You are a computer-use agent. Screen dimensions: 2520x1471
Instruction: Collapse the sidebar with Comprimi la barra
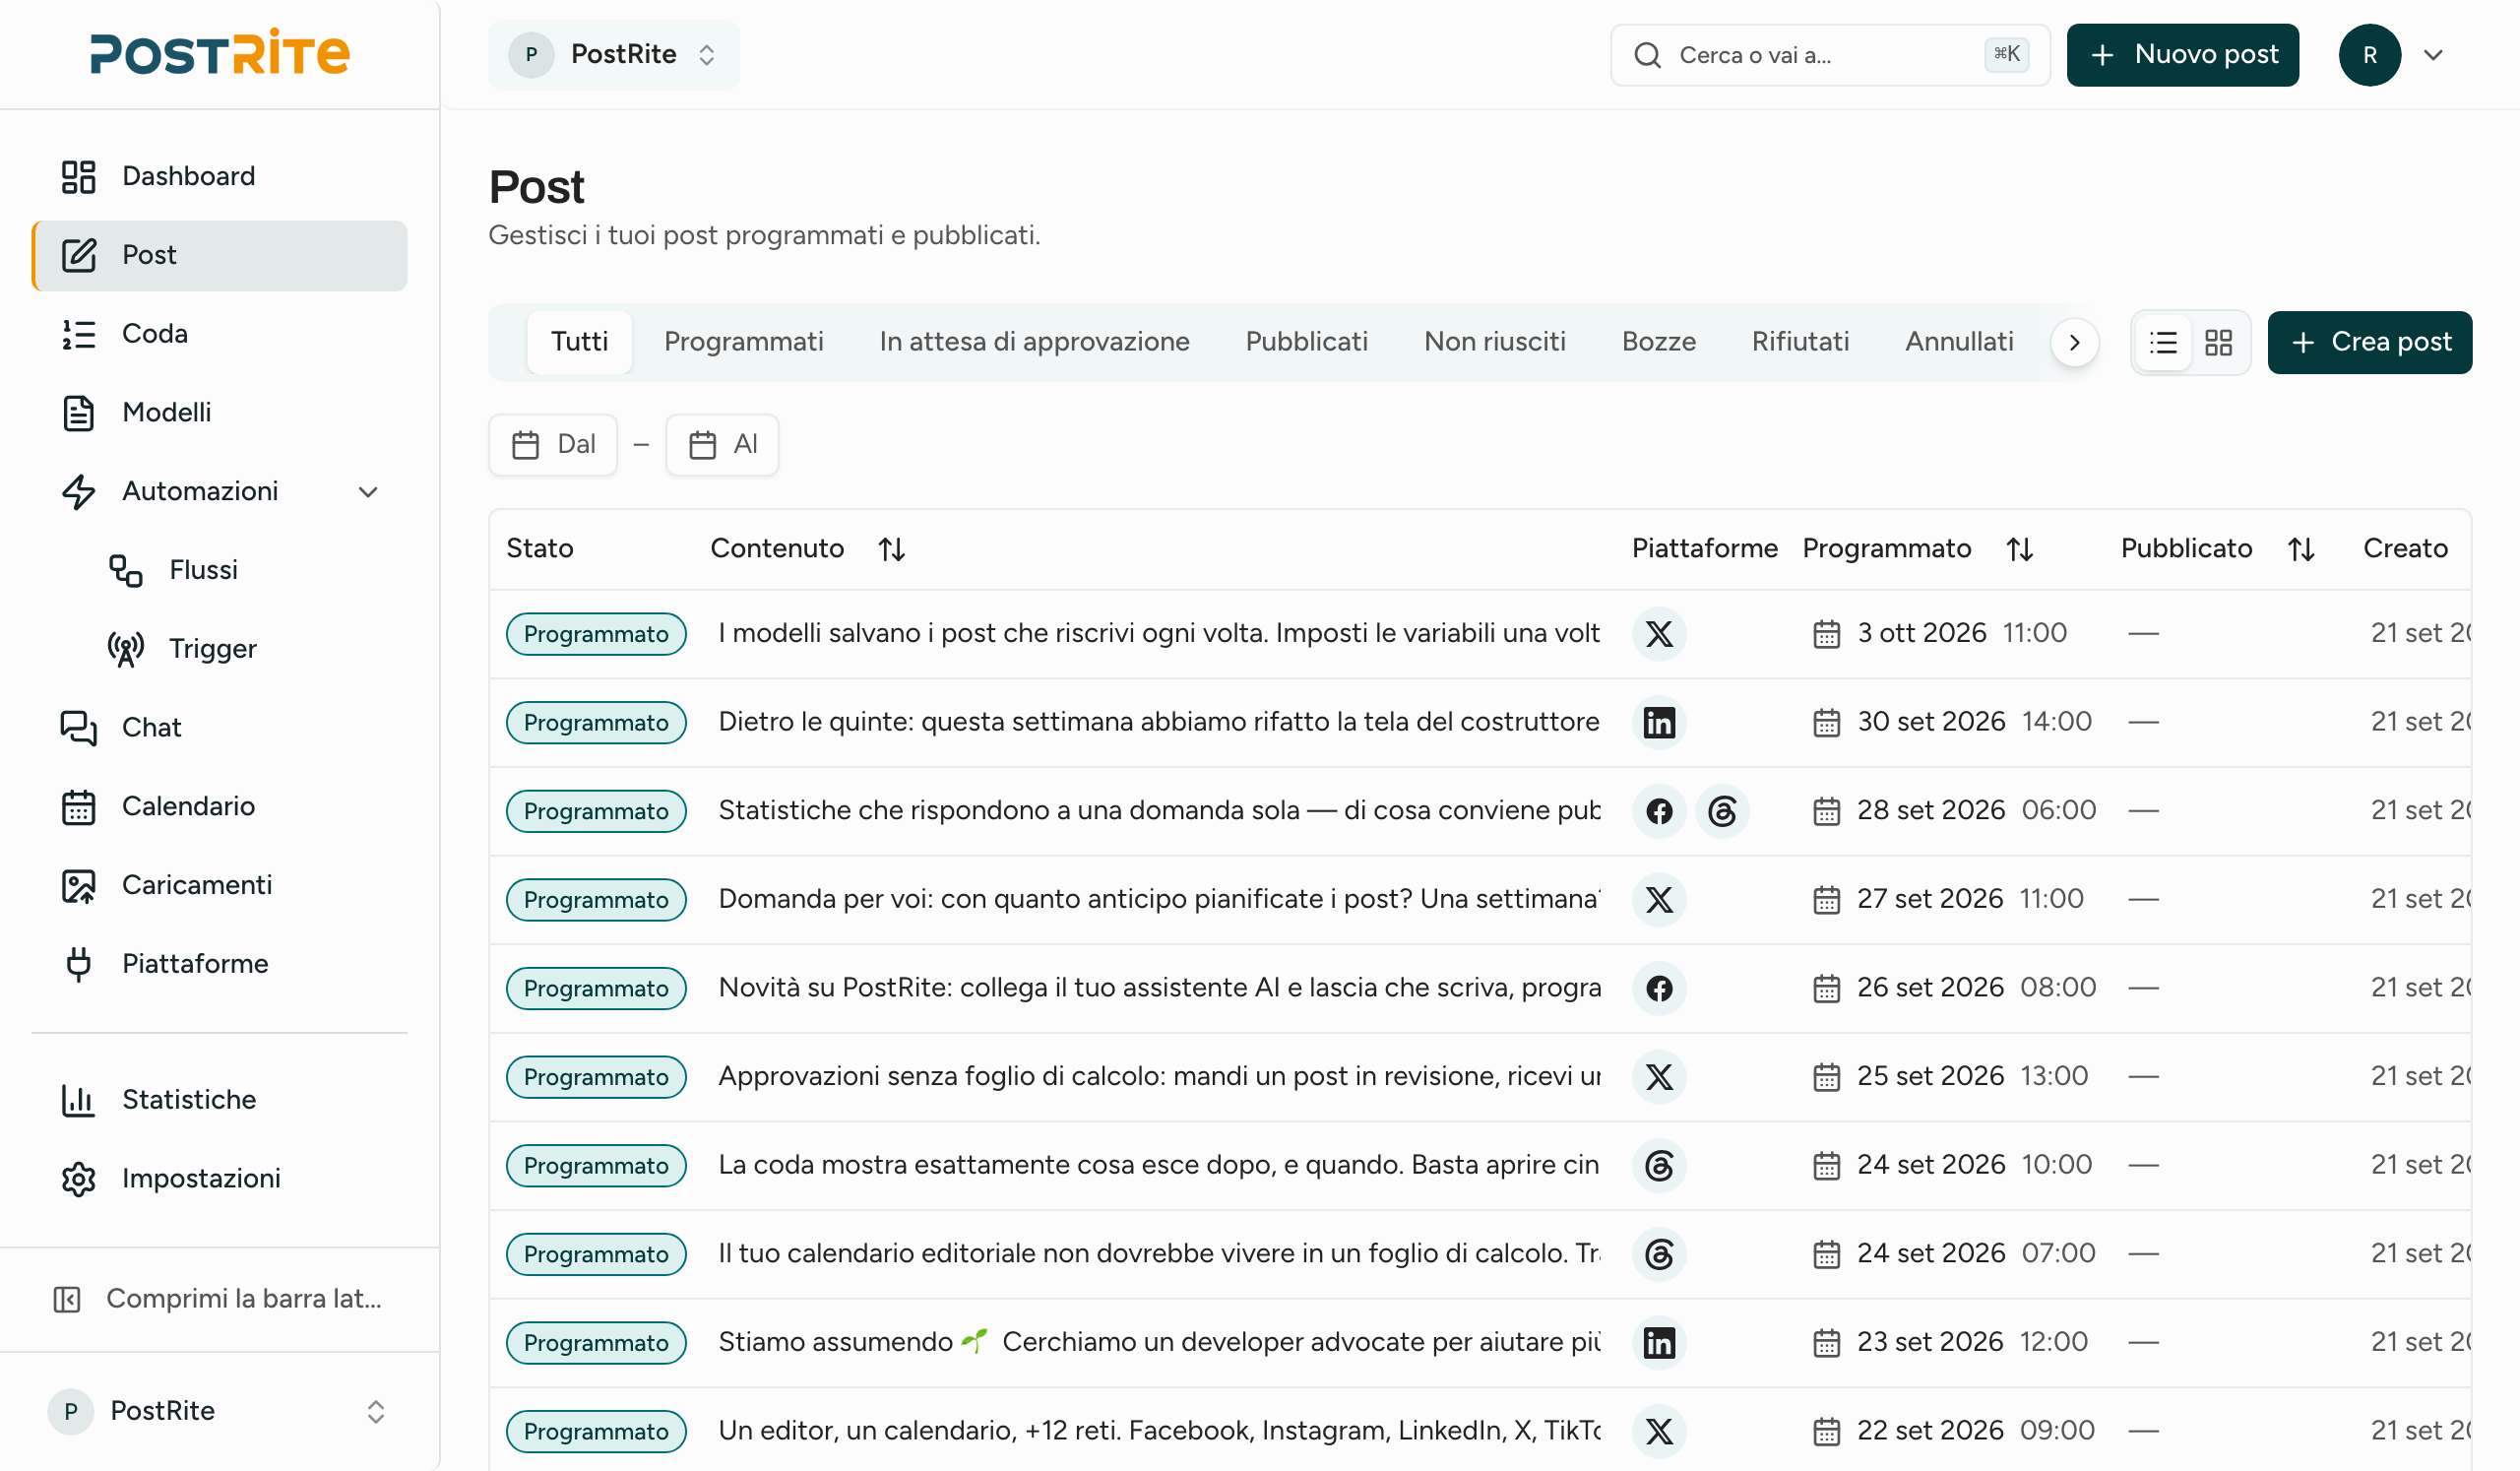click(219, 1299)
